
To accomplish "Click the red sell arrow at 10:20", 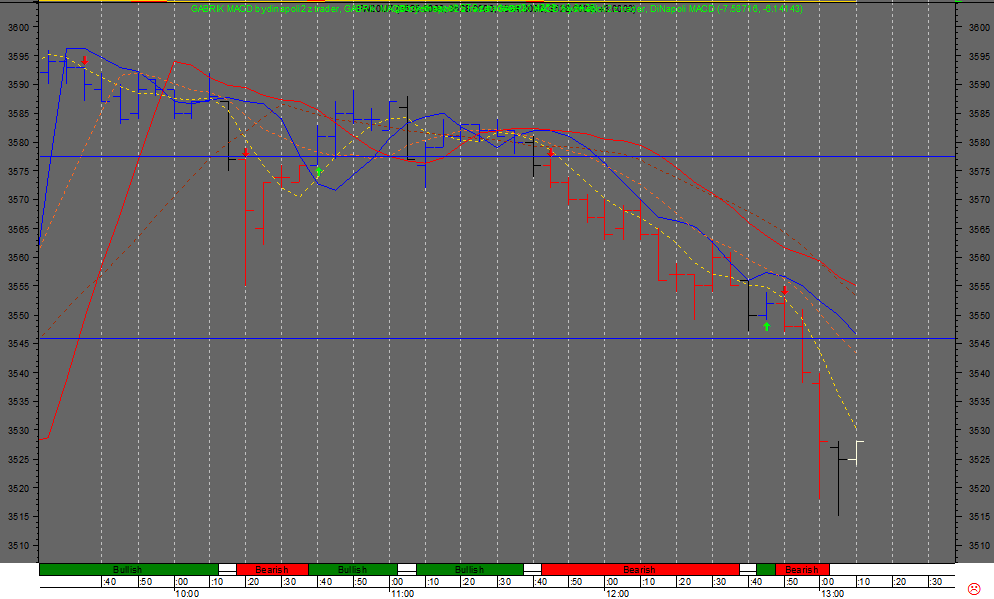I will [246, 153].
